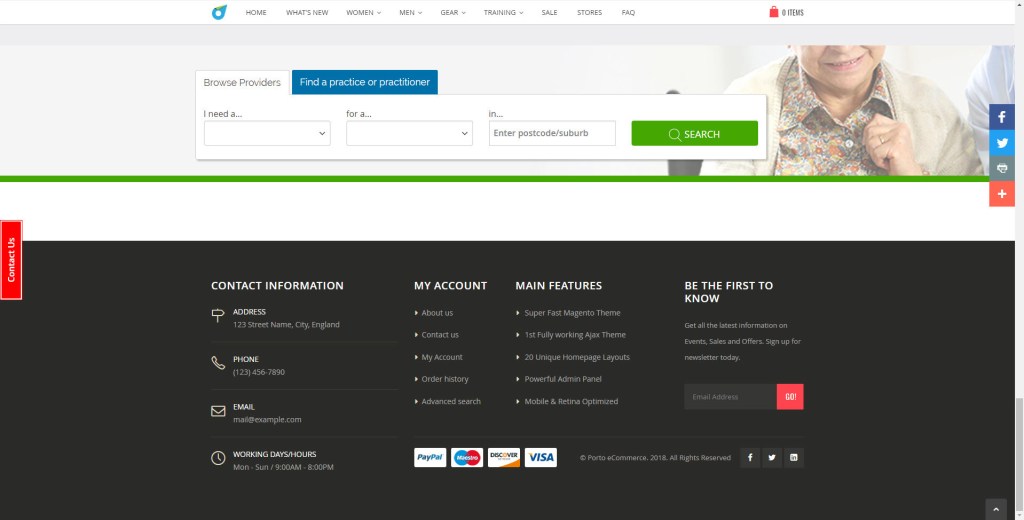Open the 'for a...' dropdown
This screenshot has height=520, width=1024.
[409, 133]
